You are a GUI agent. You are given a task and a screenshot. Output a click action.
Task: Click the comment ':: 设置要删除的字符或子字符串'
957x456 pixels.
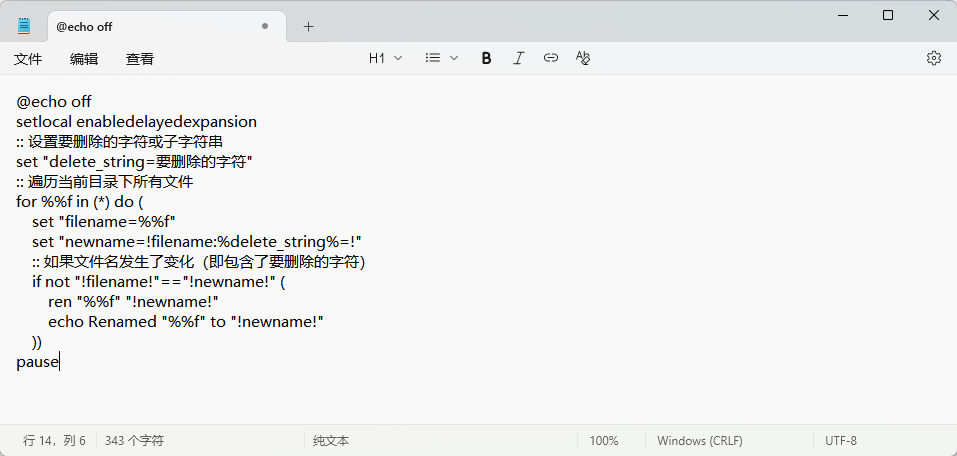119,142
